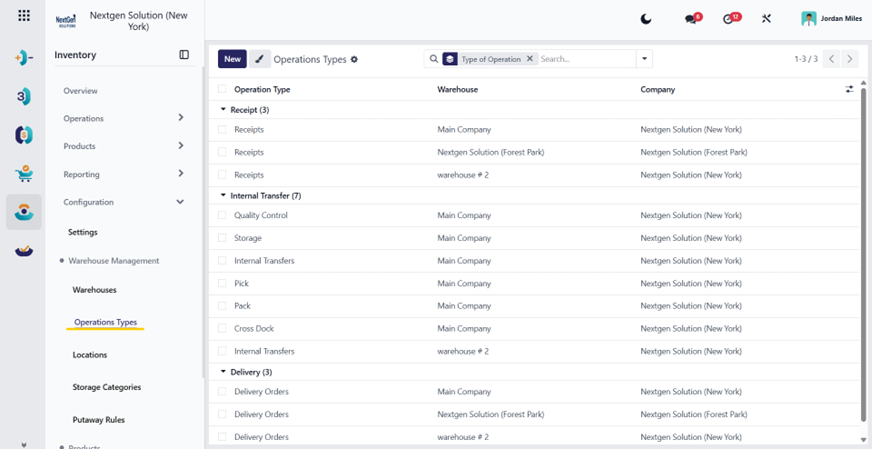Screen dimensions: 872x449
Task: Sort by Operation Type column header
Action: [262, 89]
